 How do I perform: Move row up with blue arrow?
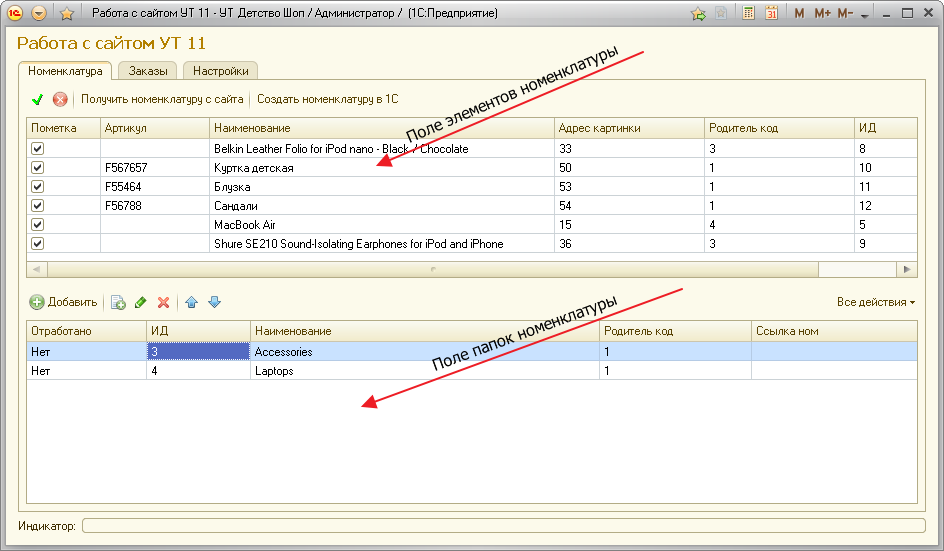point(192,302)
